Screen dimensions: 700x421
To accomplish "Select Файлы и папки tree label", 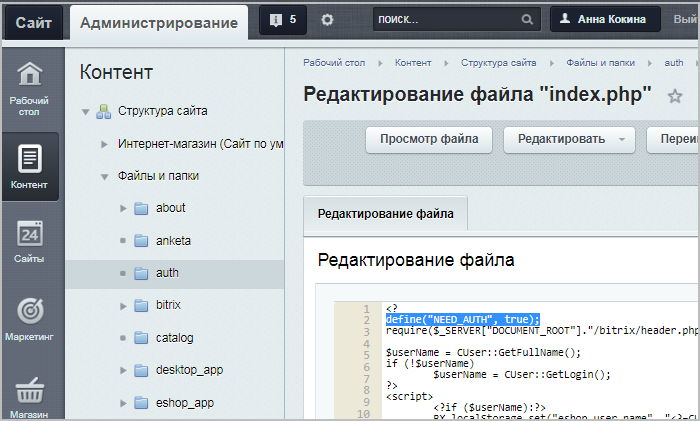I will pos(158,176).
